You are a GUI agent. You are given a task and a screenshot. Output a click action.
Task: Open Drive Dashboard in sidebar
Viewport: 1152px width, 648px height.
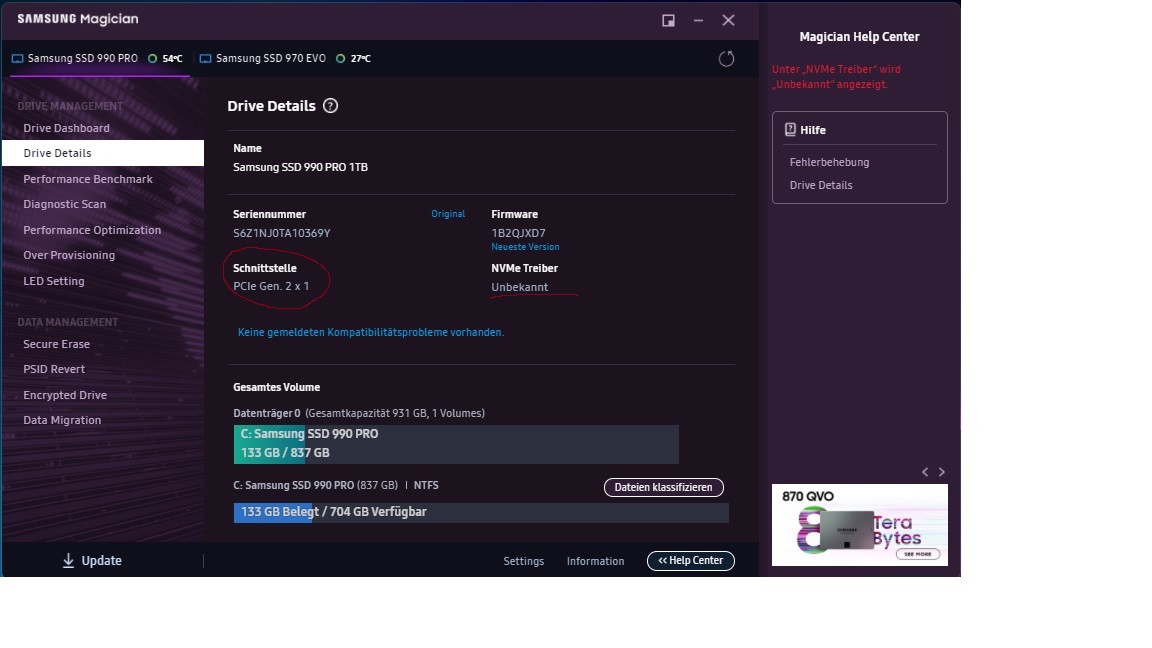pyautogui.click(x=66, y=128)
